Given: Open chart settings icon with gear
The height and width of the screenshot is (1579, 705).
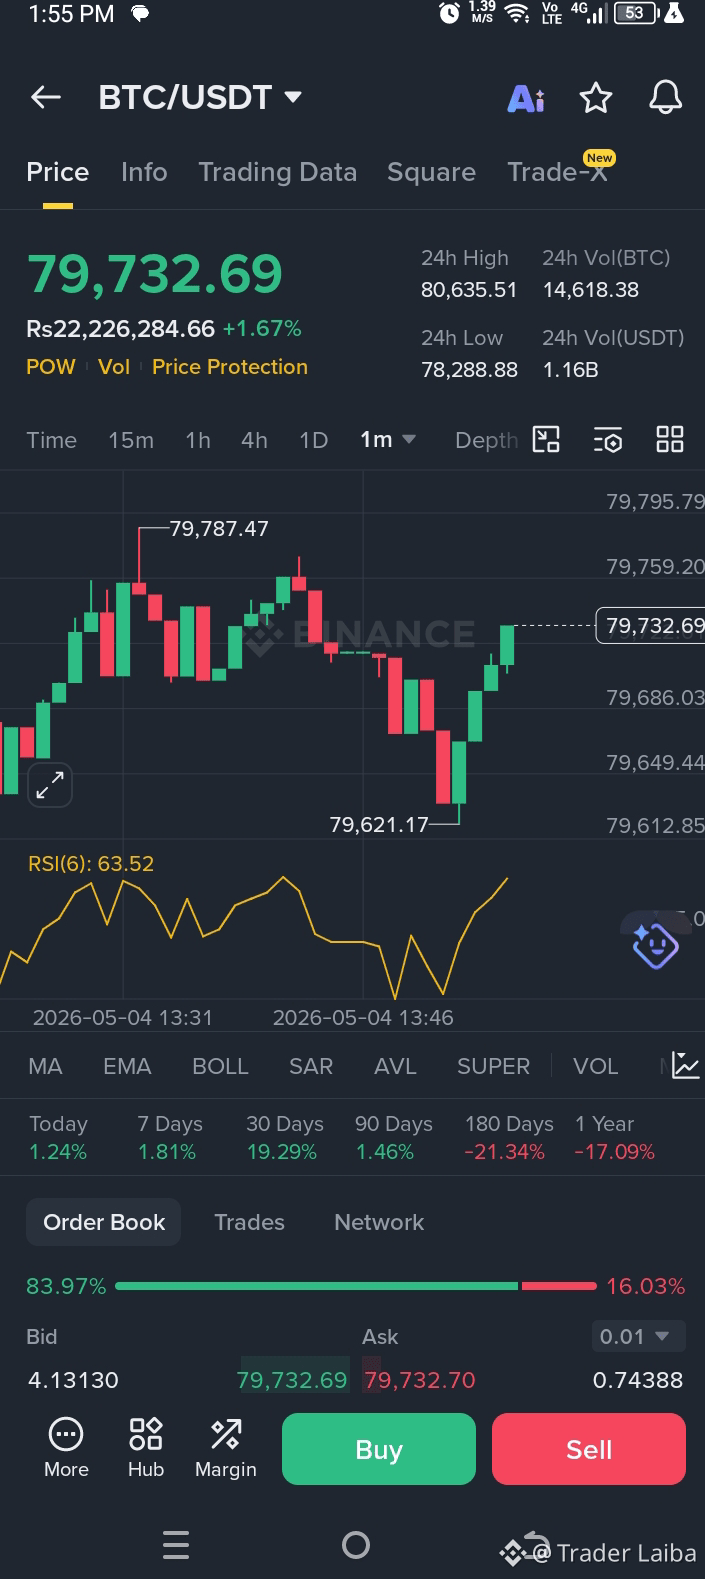Looking at the screenshot, I should click(608, 440).
